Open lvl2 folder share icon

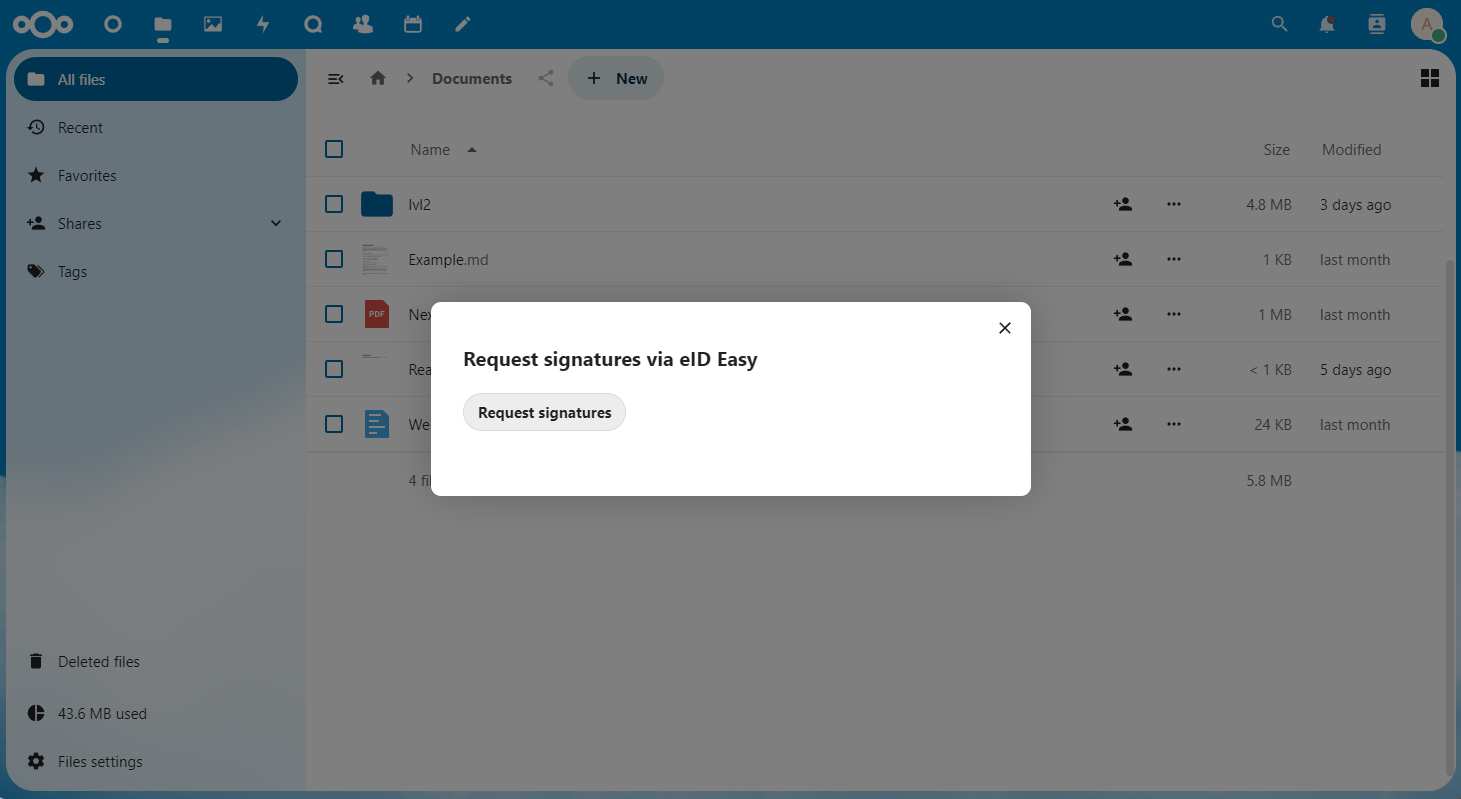coord(1123,204)
